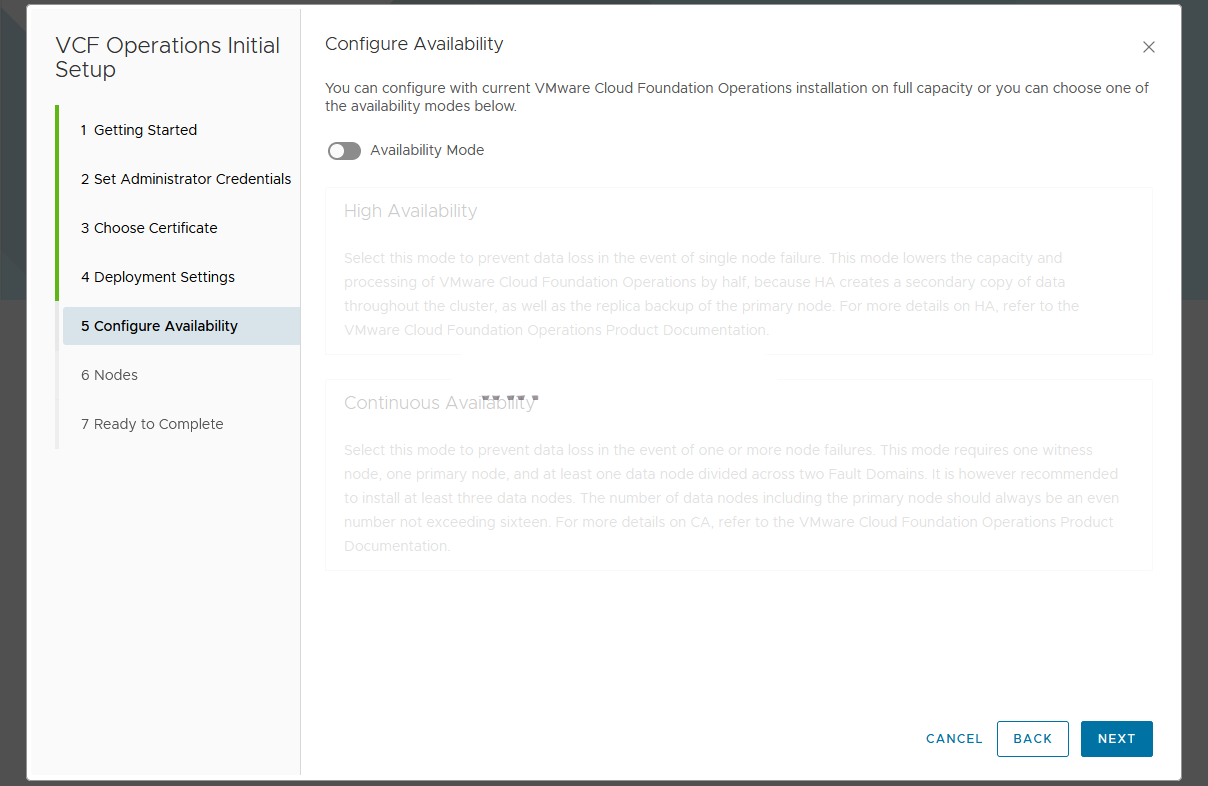Click the Continuous Availability card title

tap(440, 403)
